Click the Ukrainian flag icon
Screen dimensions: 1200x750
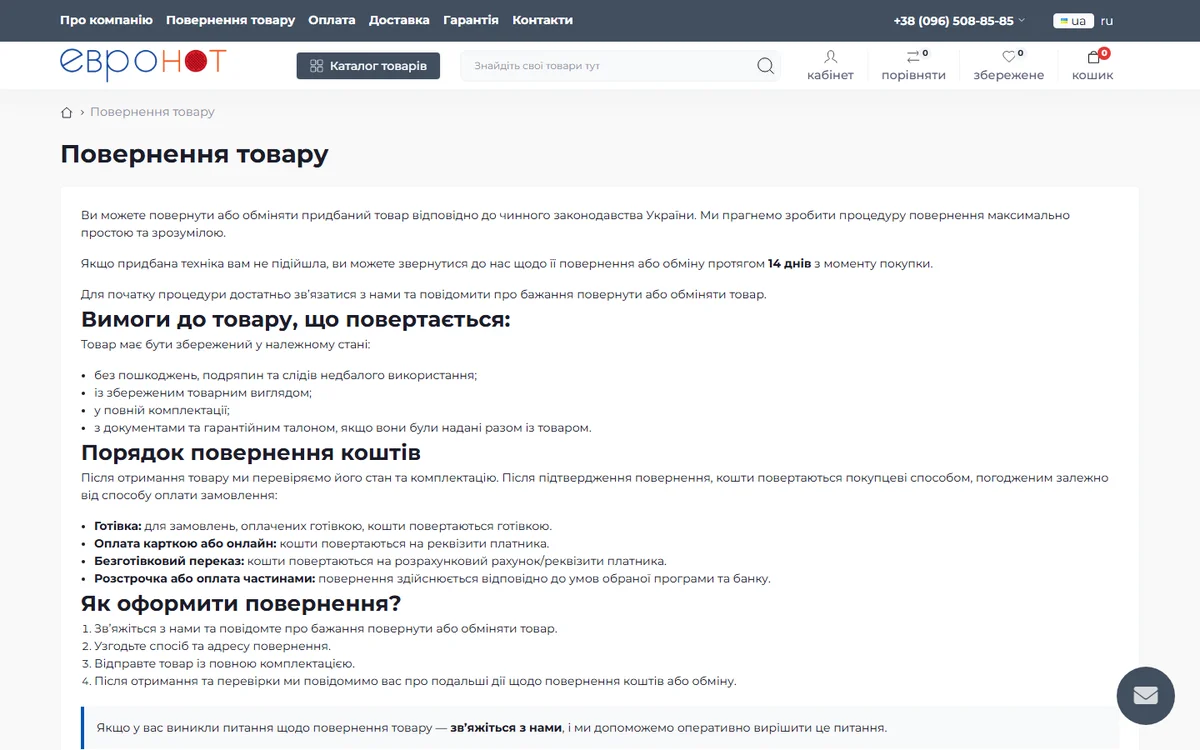1064,21
